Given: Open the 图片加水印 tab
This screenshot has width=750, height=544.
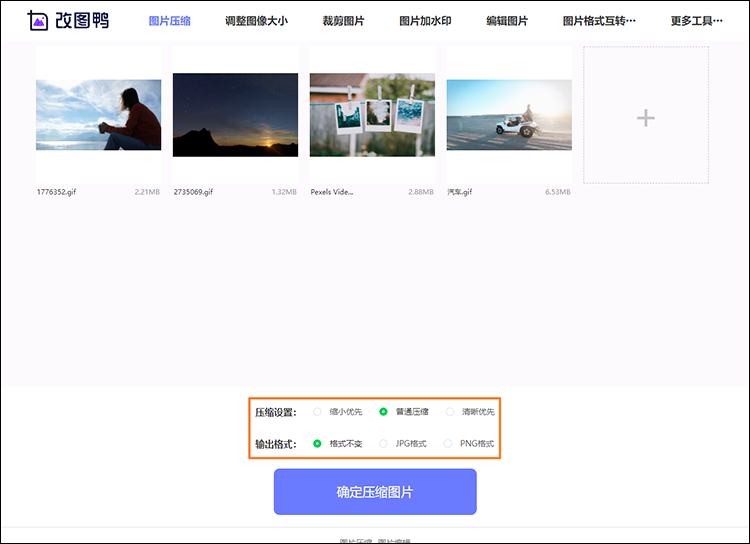Looking at the screenshot, I should pyautogui.click(x=425, y=21).
